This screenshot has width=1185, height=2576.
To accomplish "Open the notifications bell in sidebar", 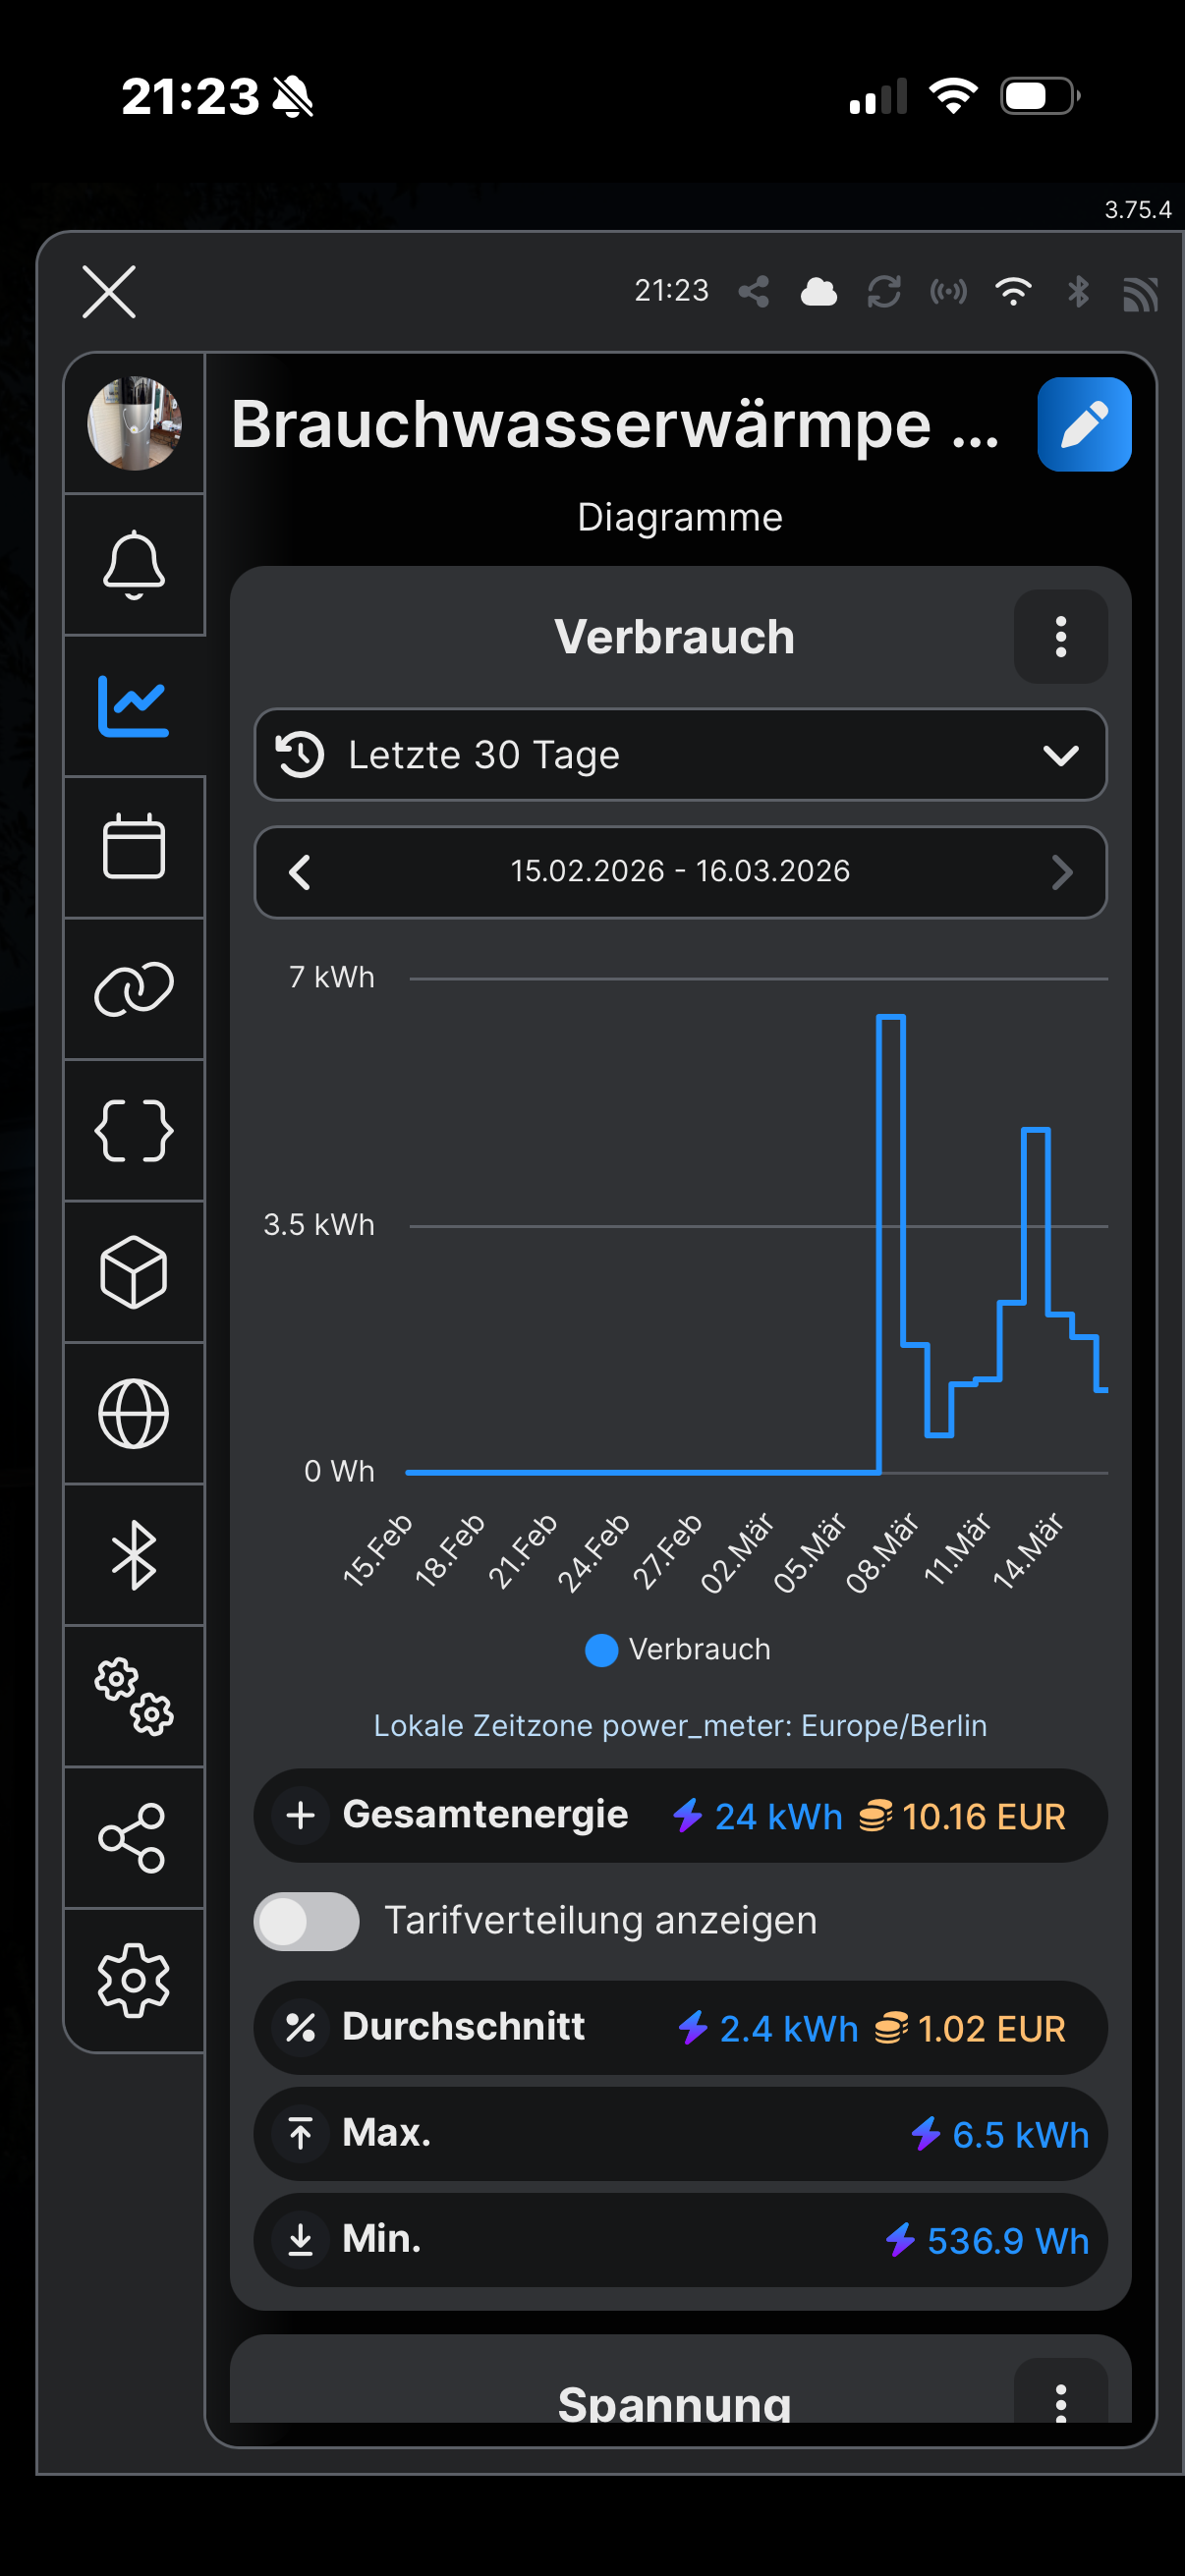I will pos(134,565).
